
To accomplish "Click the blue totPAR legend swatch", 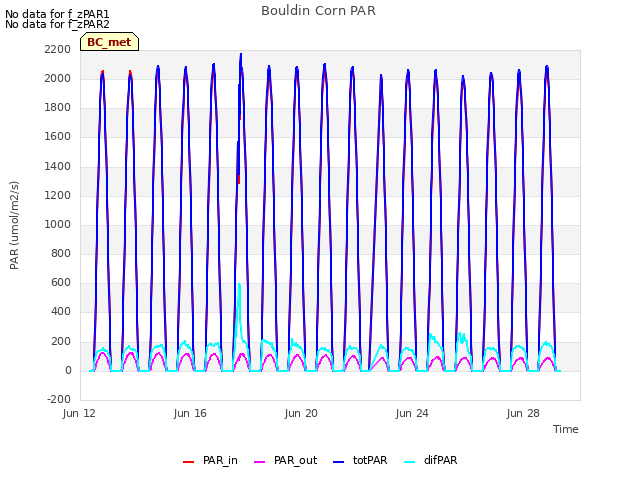I will coord(338,462).
